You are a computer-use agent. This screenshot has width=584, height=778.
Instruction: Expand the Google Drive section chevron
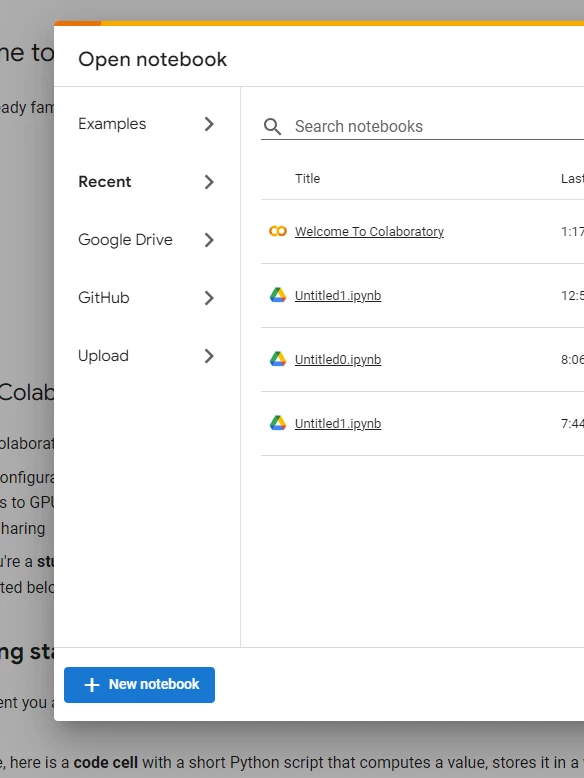click(x=209, y=240)
